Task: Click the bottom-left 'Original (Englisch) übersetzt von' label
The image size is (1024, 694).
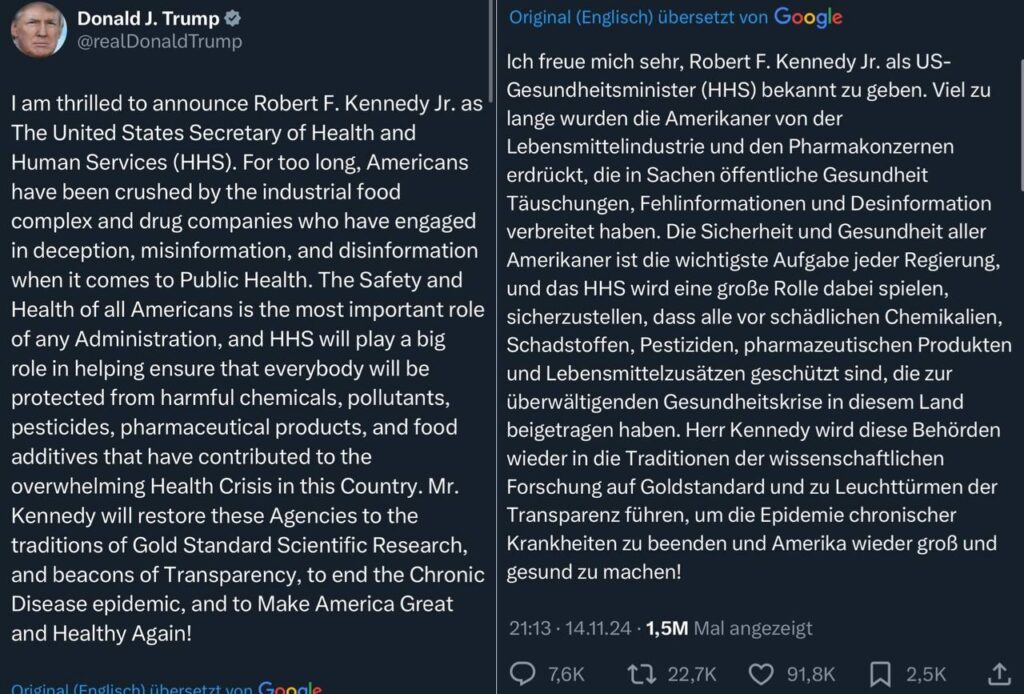Action: click(130, 688)
